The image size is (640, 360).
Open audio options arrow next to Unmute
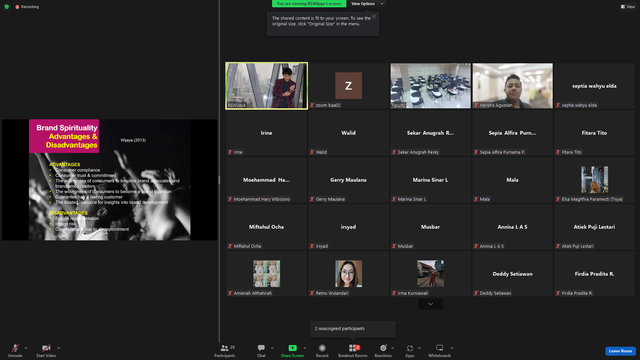pyautogui.click(x=26, y=348)
